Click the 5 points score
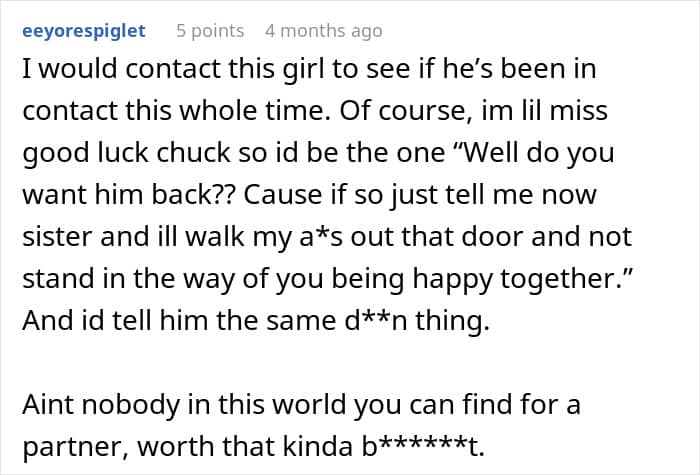Image resolution: width=700 pixels, height=475 pixels. (x=210, y=31)
